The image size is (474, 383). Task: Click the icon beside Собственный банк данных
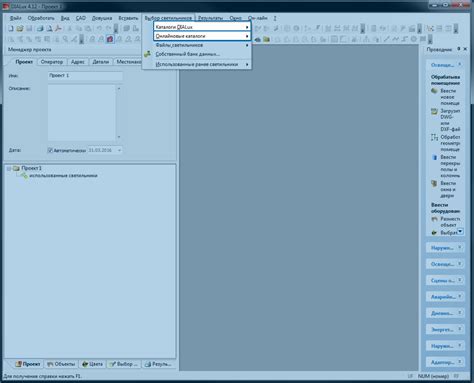click(147, 54)
